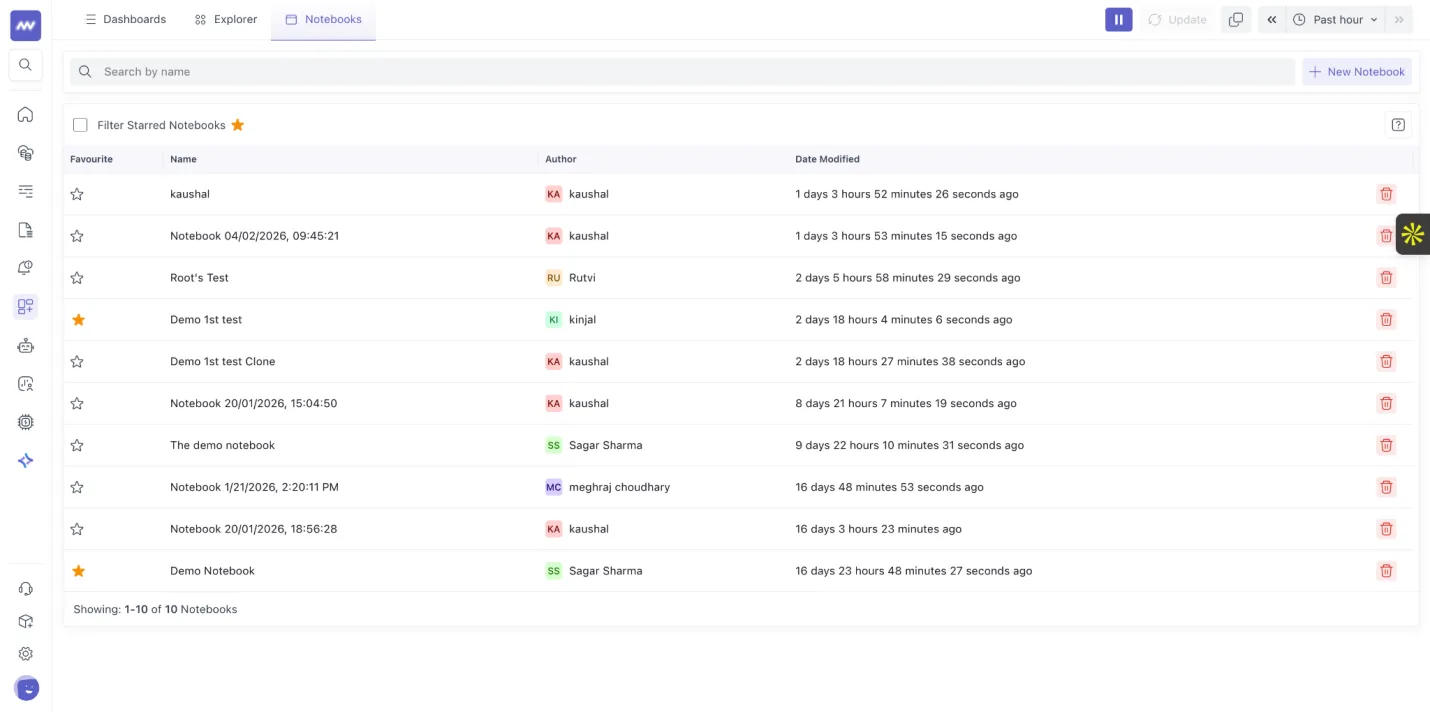The image size is (1430, 712).
Task: Pause live updates with the pause button
Action: pos(1118,20)
